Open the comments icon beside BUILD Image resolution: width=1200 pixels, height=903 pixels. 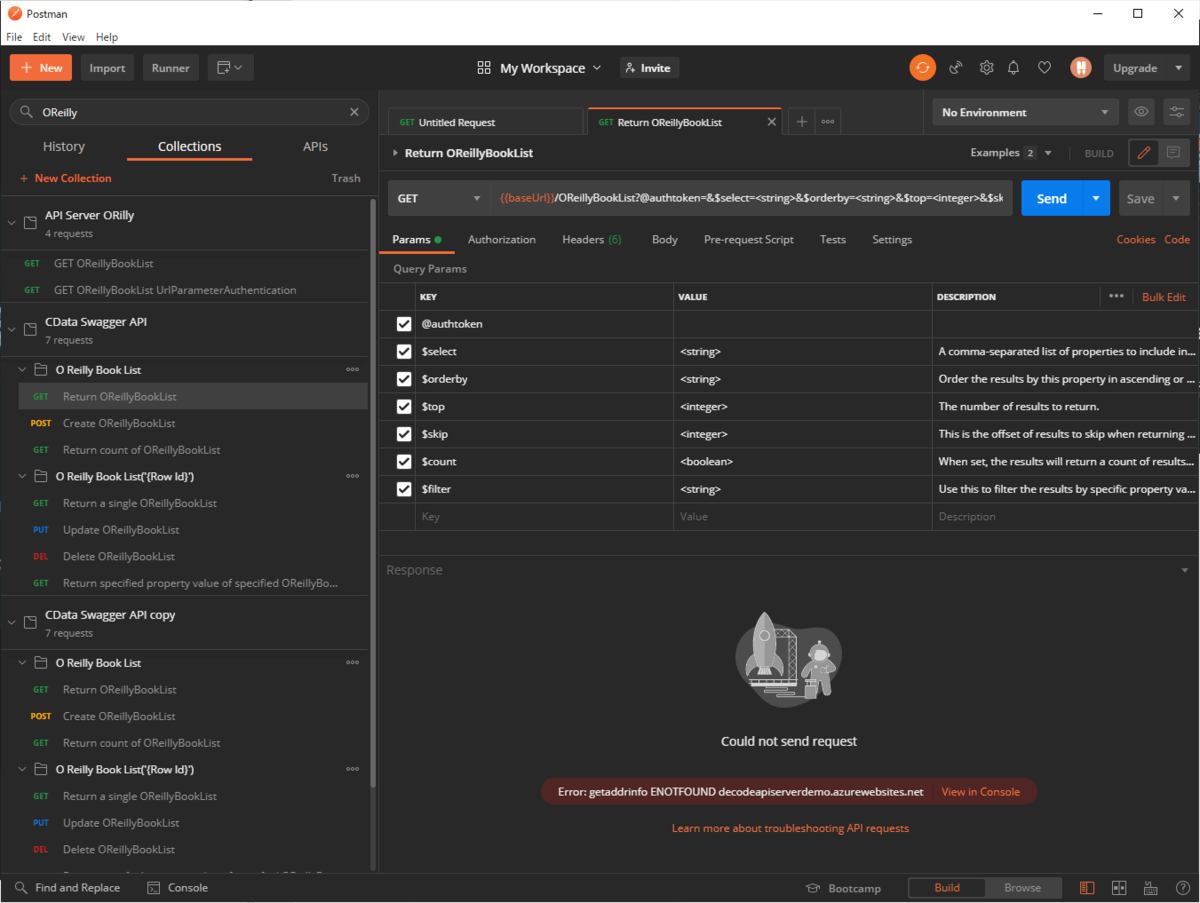tap(1173, 153)
